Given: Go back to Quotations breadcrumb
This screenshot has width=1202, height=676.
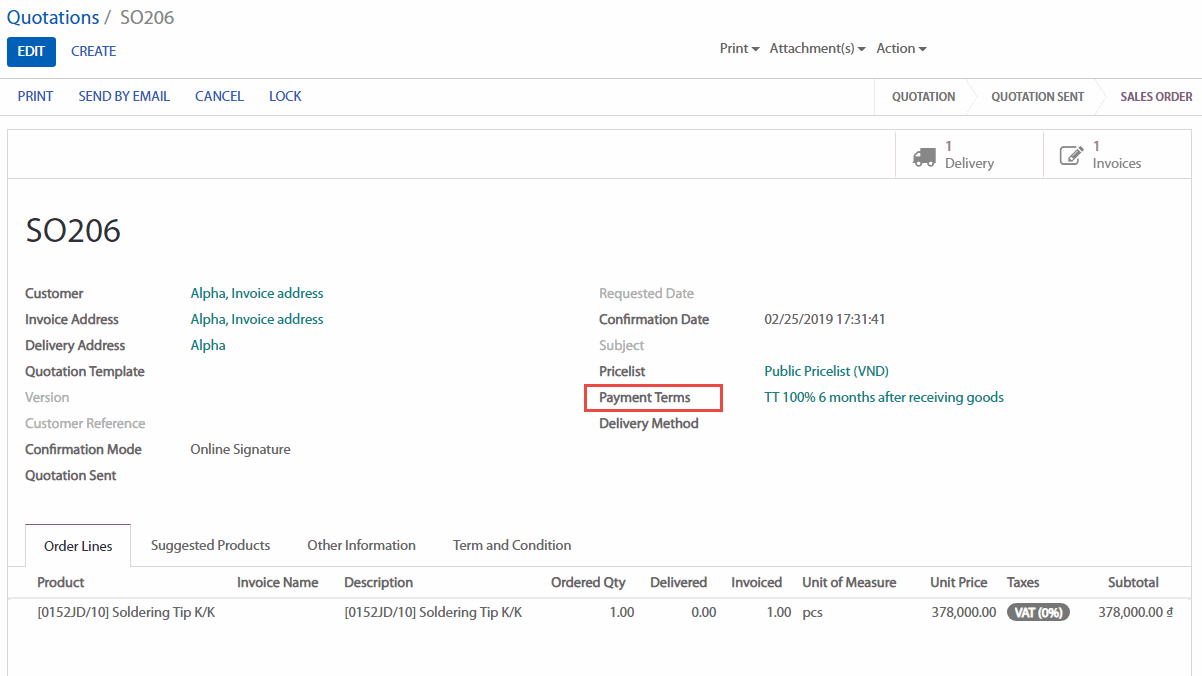Looking at the screenshot, I should coord(53,18).
